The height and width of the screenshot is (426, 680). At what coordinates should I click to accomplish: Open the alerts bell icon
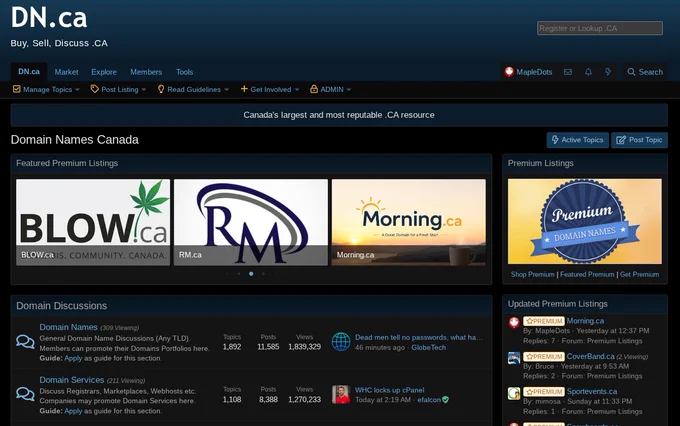pyautogui.click(x=588, y=72)
